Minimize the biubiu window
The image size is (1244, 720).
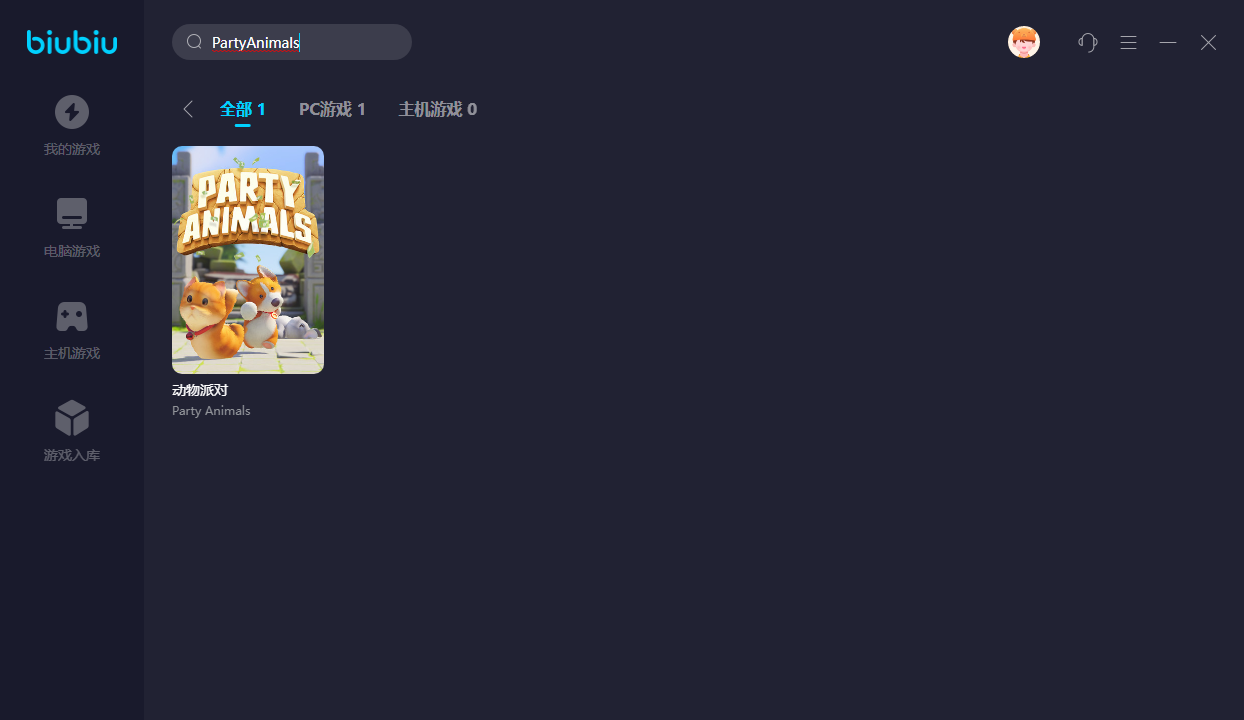click(x=1168, y=42)
